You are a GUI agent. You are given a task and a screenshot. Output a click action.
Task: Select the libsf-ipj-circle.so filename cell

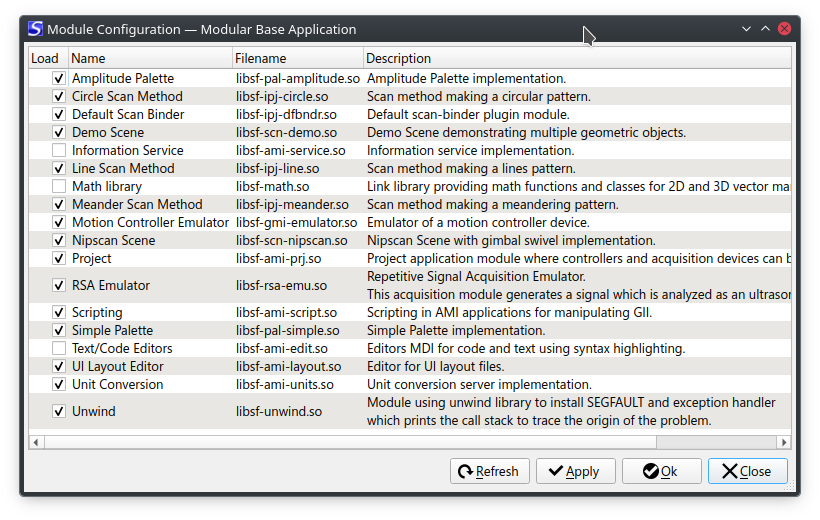pos(298,96)
